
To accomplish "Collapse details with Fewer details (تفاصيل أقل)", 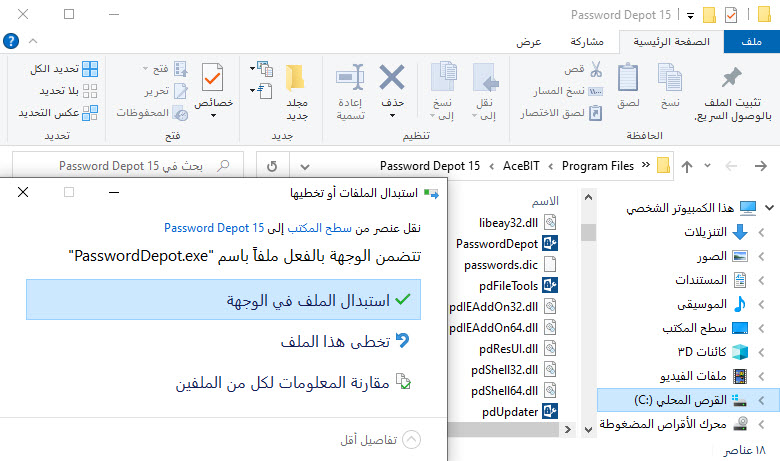I will tap(381, 440).
